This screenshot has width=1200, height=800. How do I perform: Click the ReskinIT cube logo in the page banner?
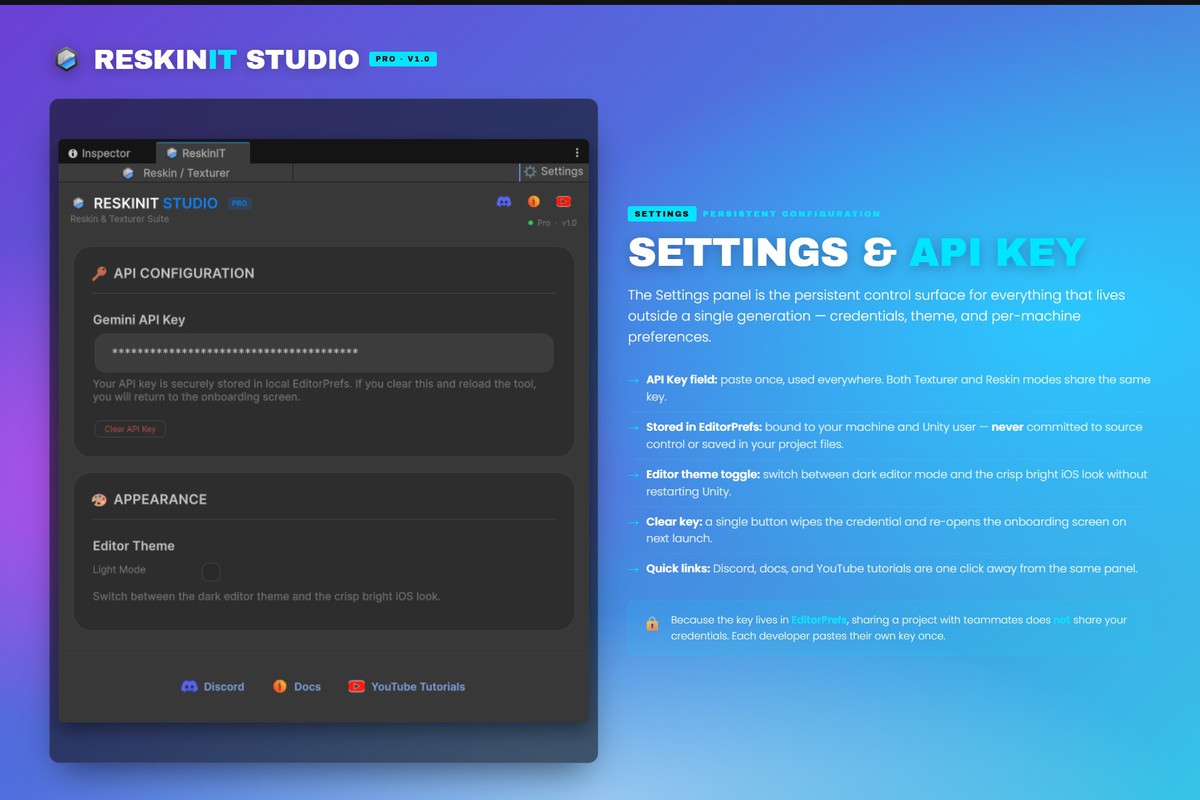(x=67, y=59)
